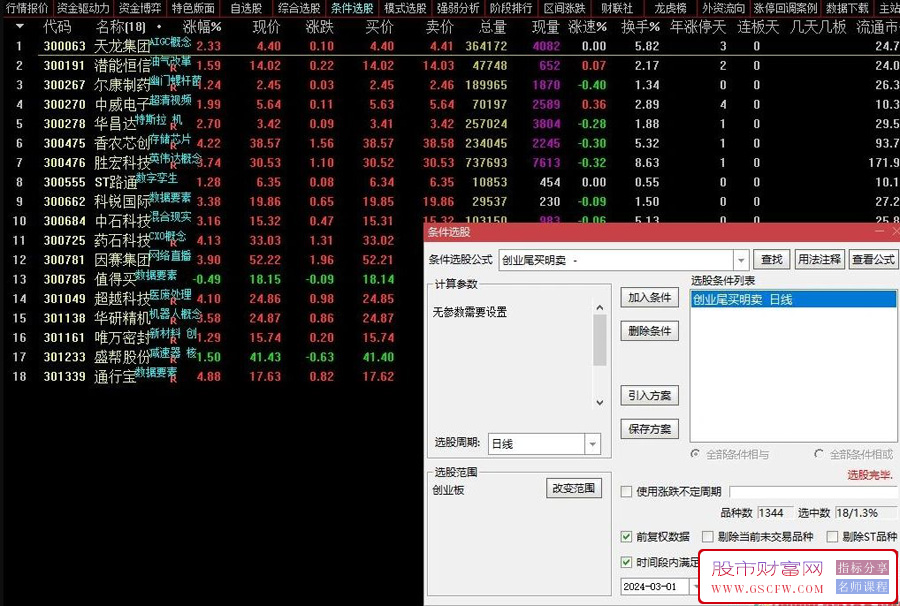Open the 选股周期 dropdown arrow
Screen dimensions: 900x606
[592, 444]
